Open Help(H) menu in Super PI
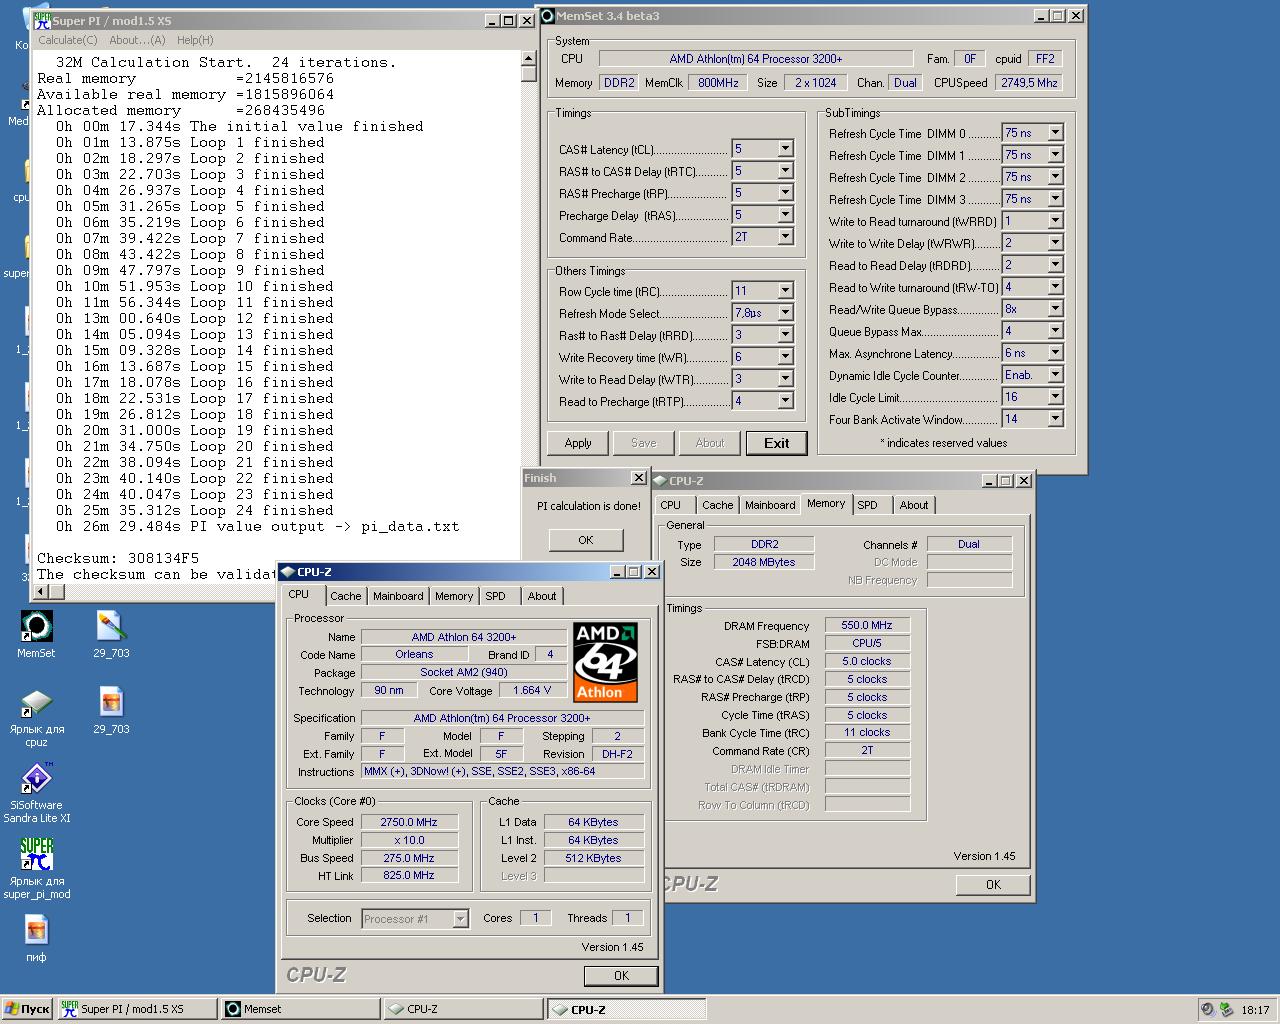 pyautogui.click(x=195, y=40)
